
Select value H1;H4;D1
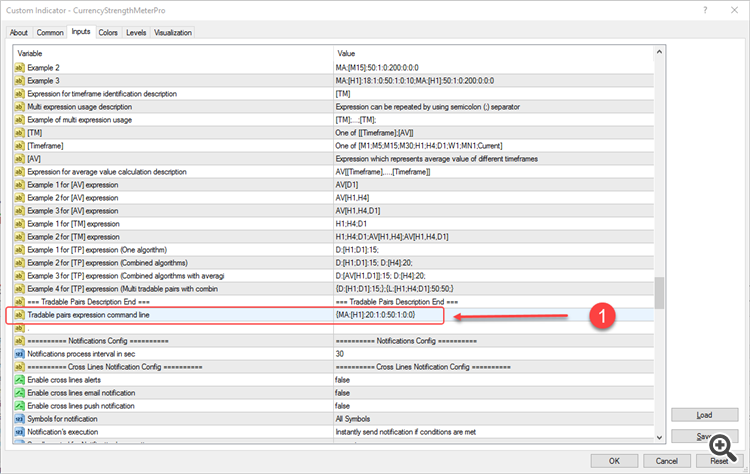coord(352,224)
